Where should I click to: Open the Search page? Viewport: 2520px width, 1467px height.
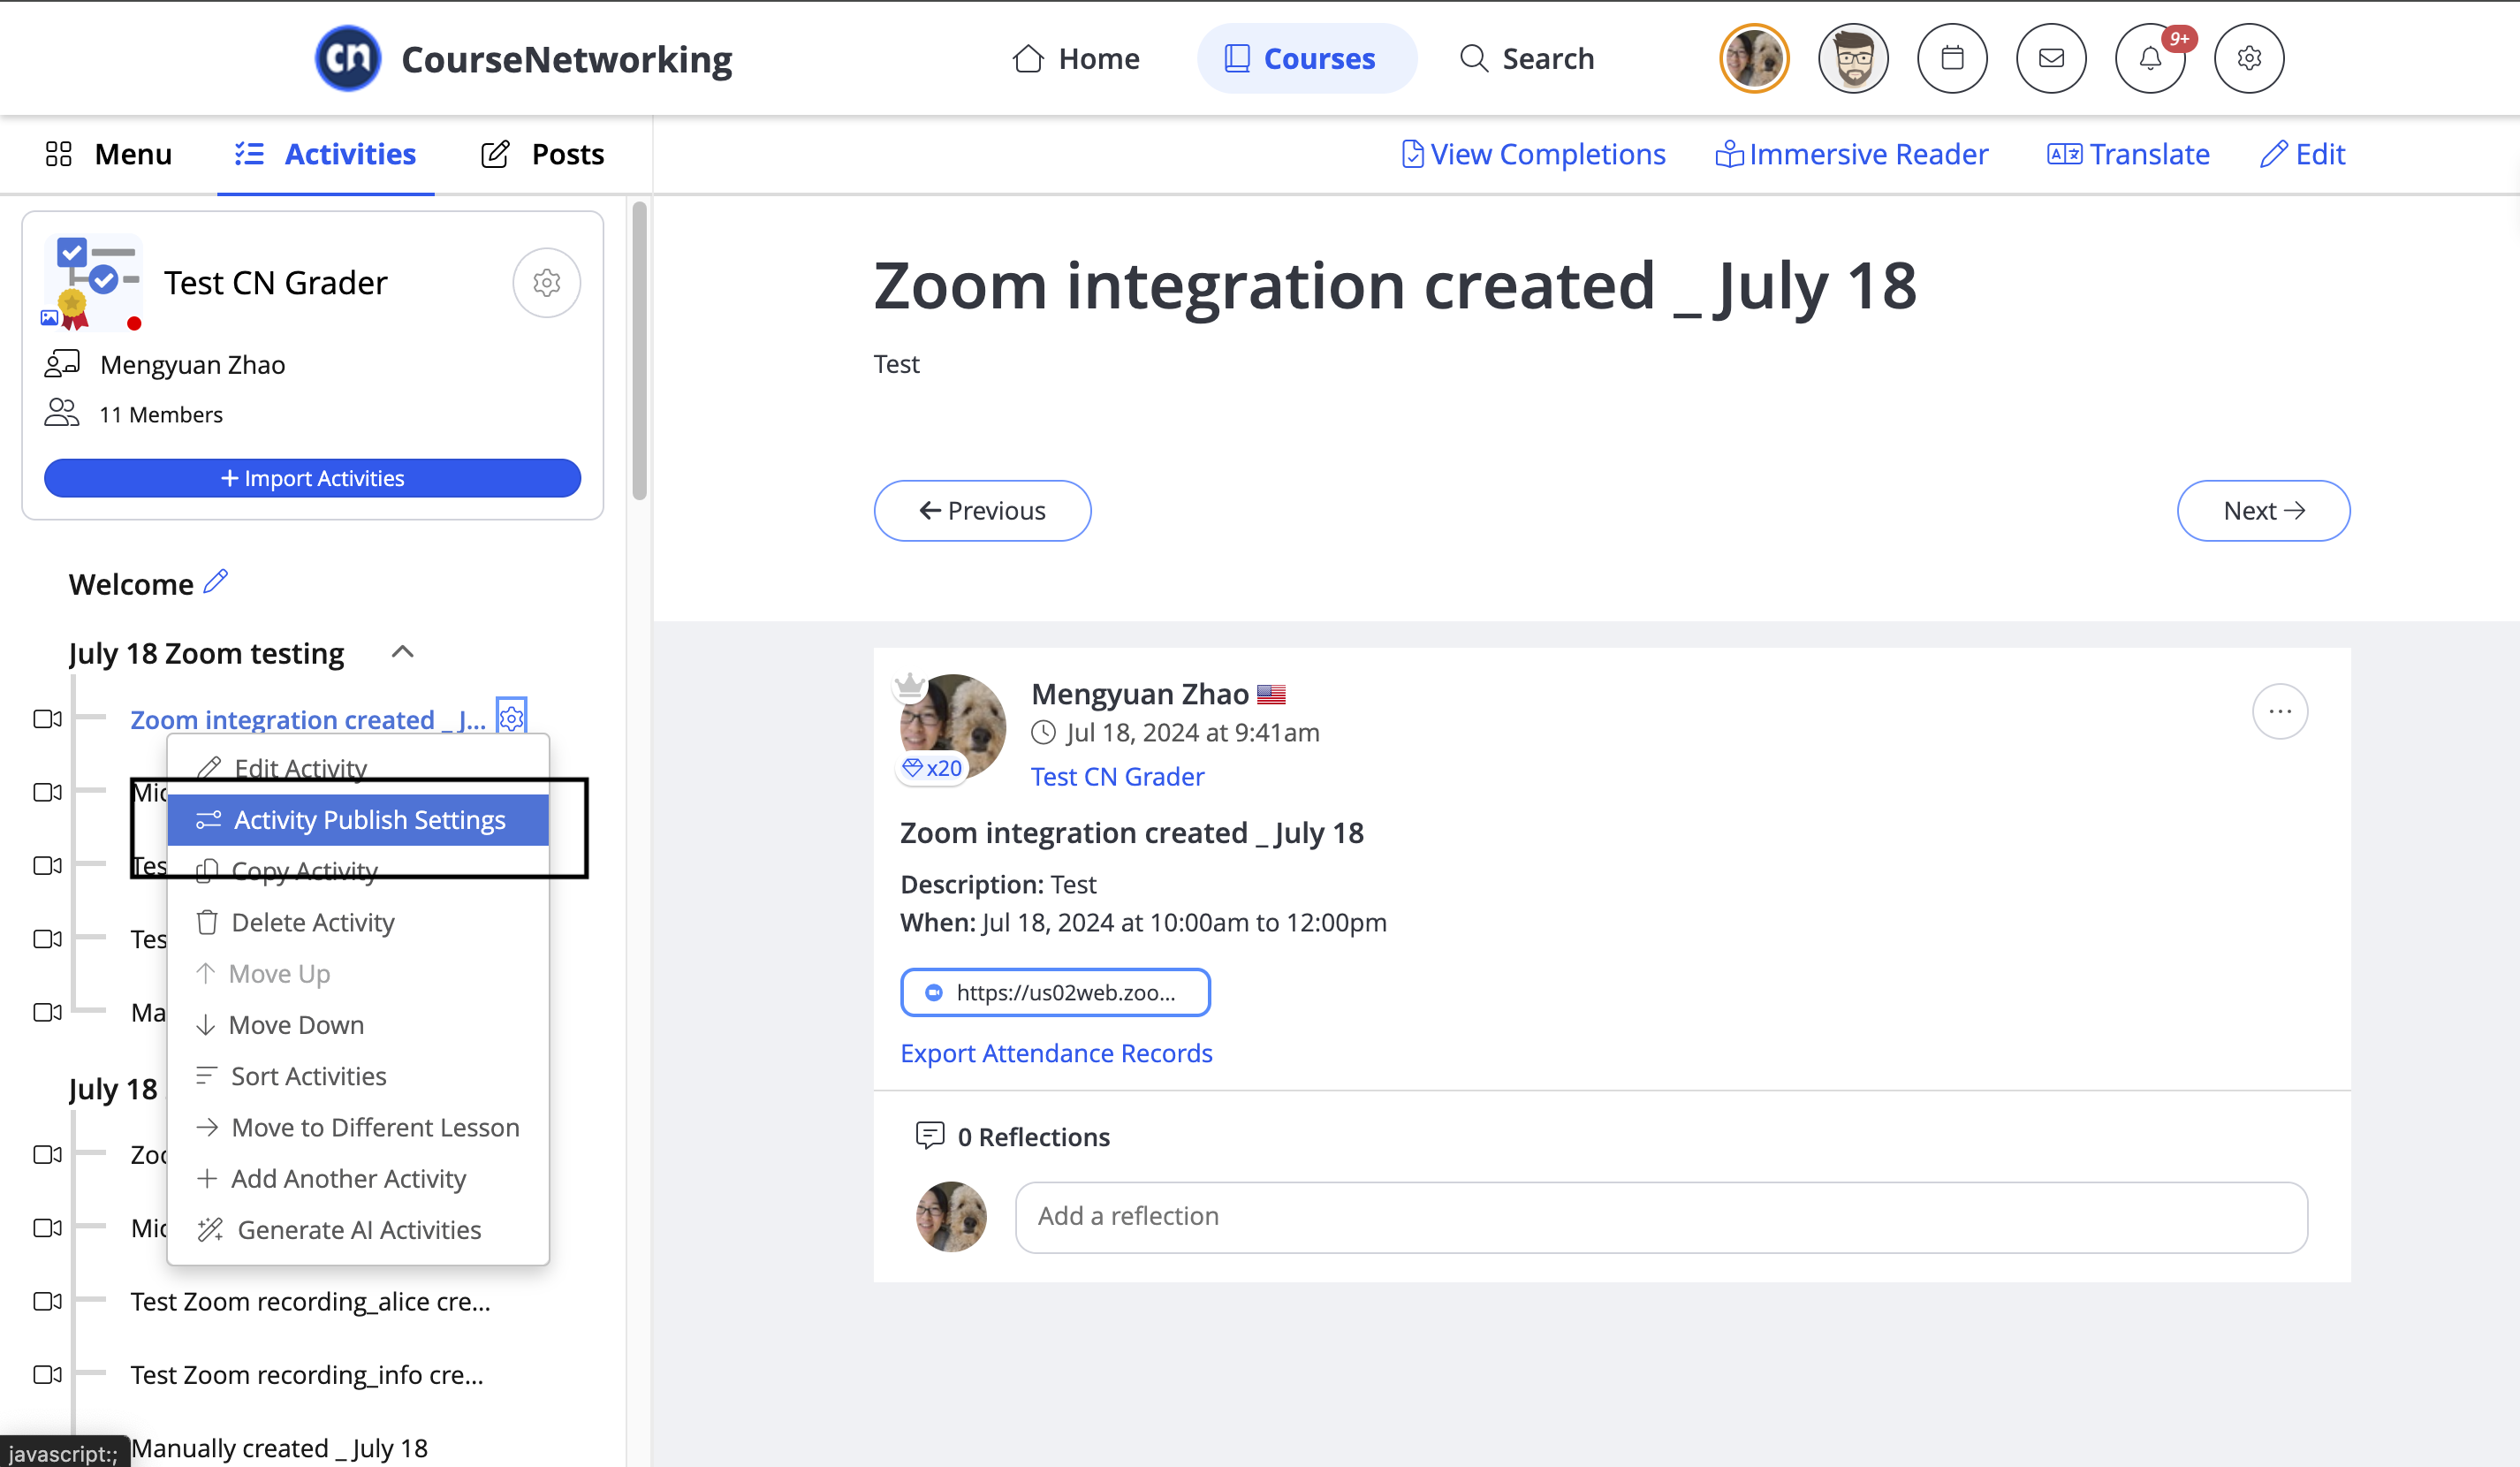tap(1526, 59)
